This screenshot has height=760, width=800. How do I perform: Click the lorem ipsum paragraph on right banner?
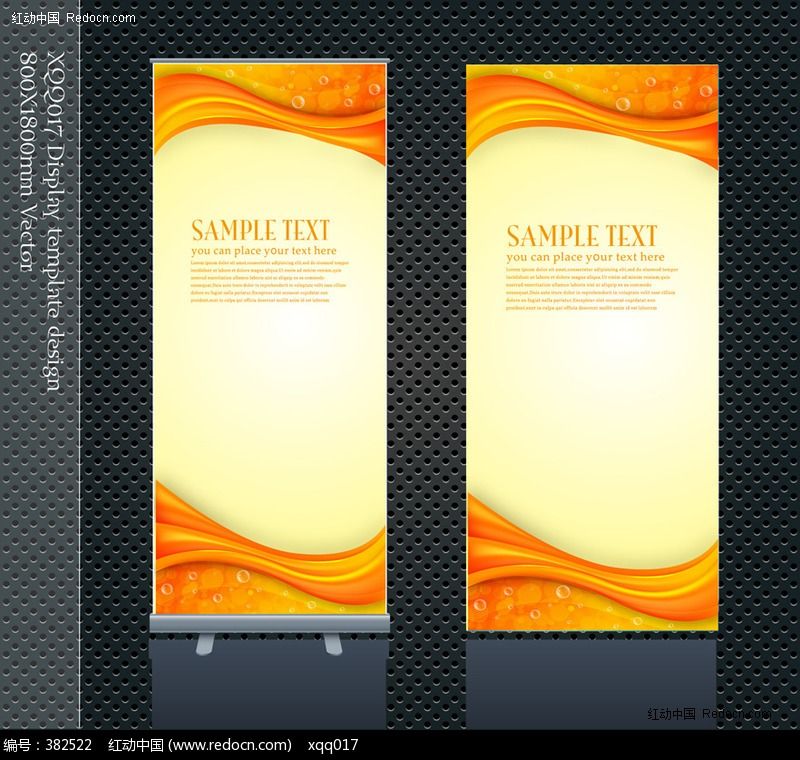592,289
